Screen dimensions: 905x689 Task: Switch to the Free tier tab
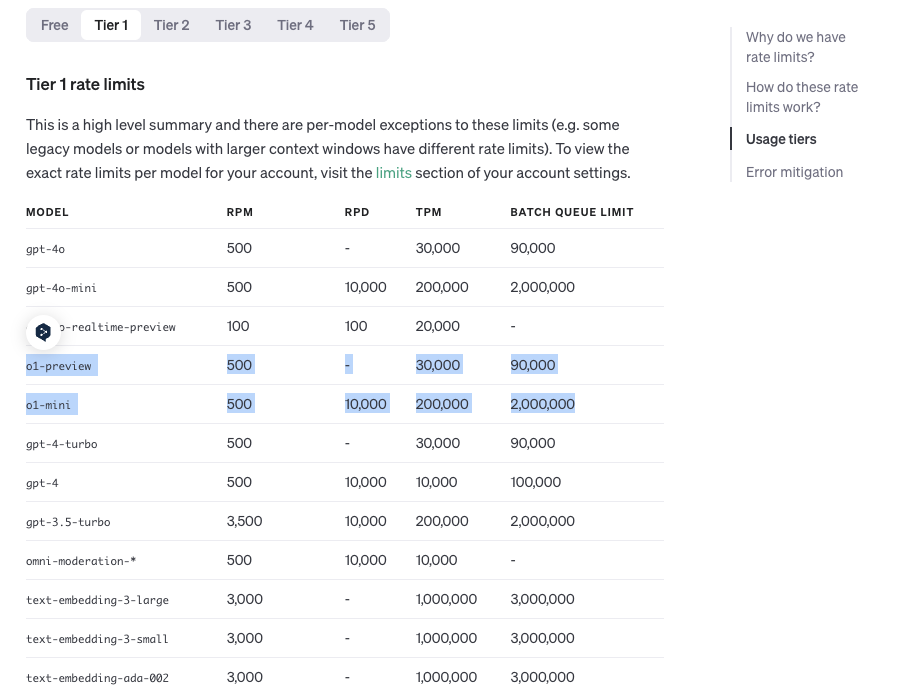(x=54, y=25)
